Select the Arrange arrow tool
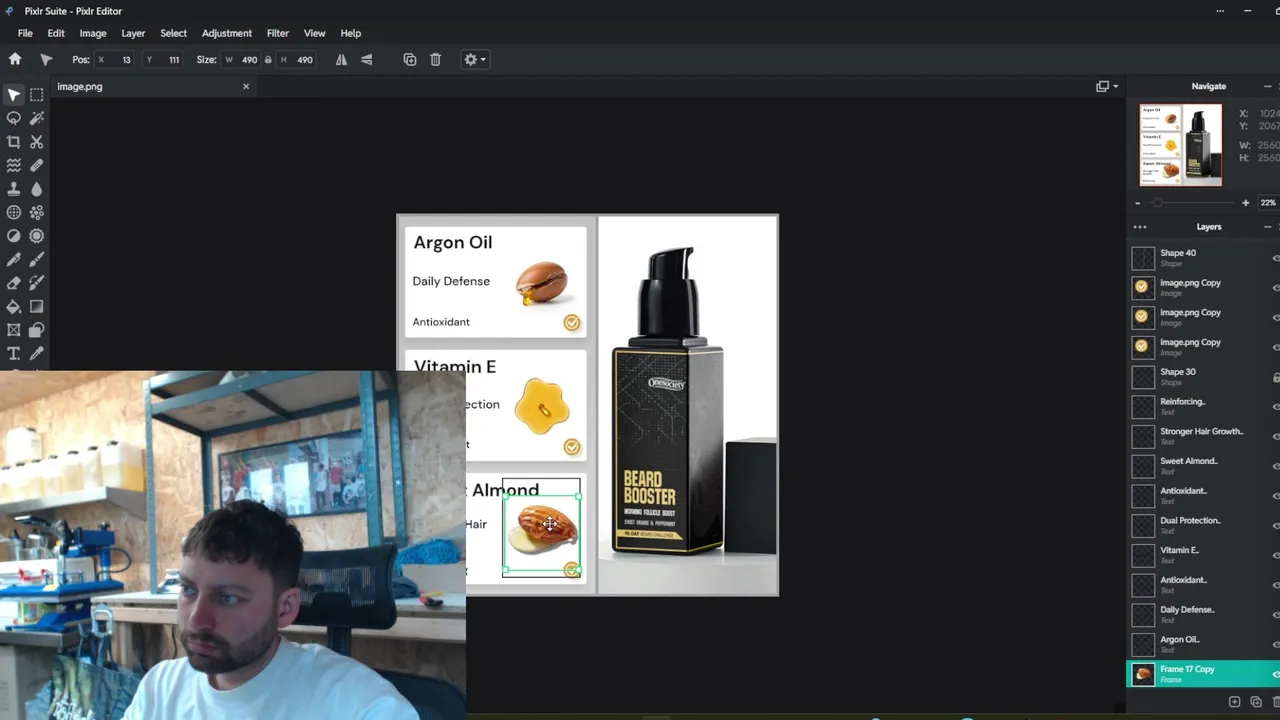1280x720 pixels. tap(14, 95)
